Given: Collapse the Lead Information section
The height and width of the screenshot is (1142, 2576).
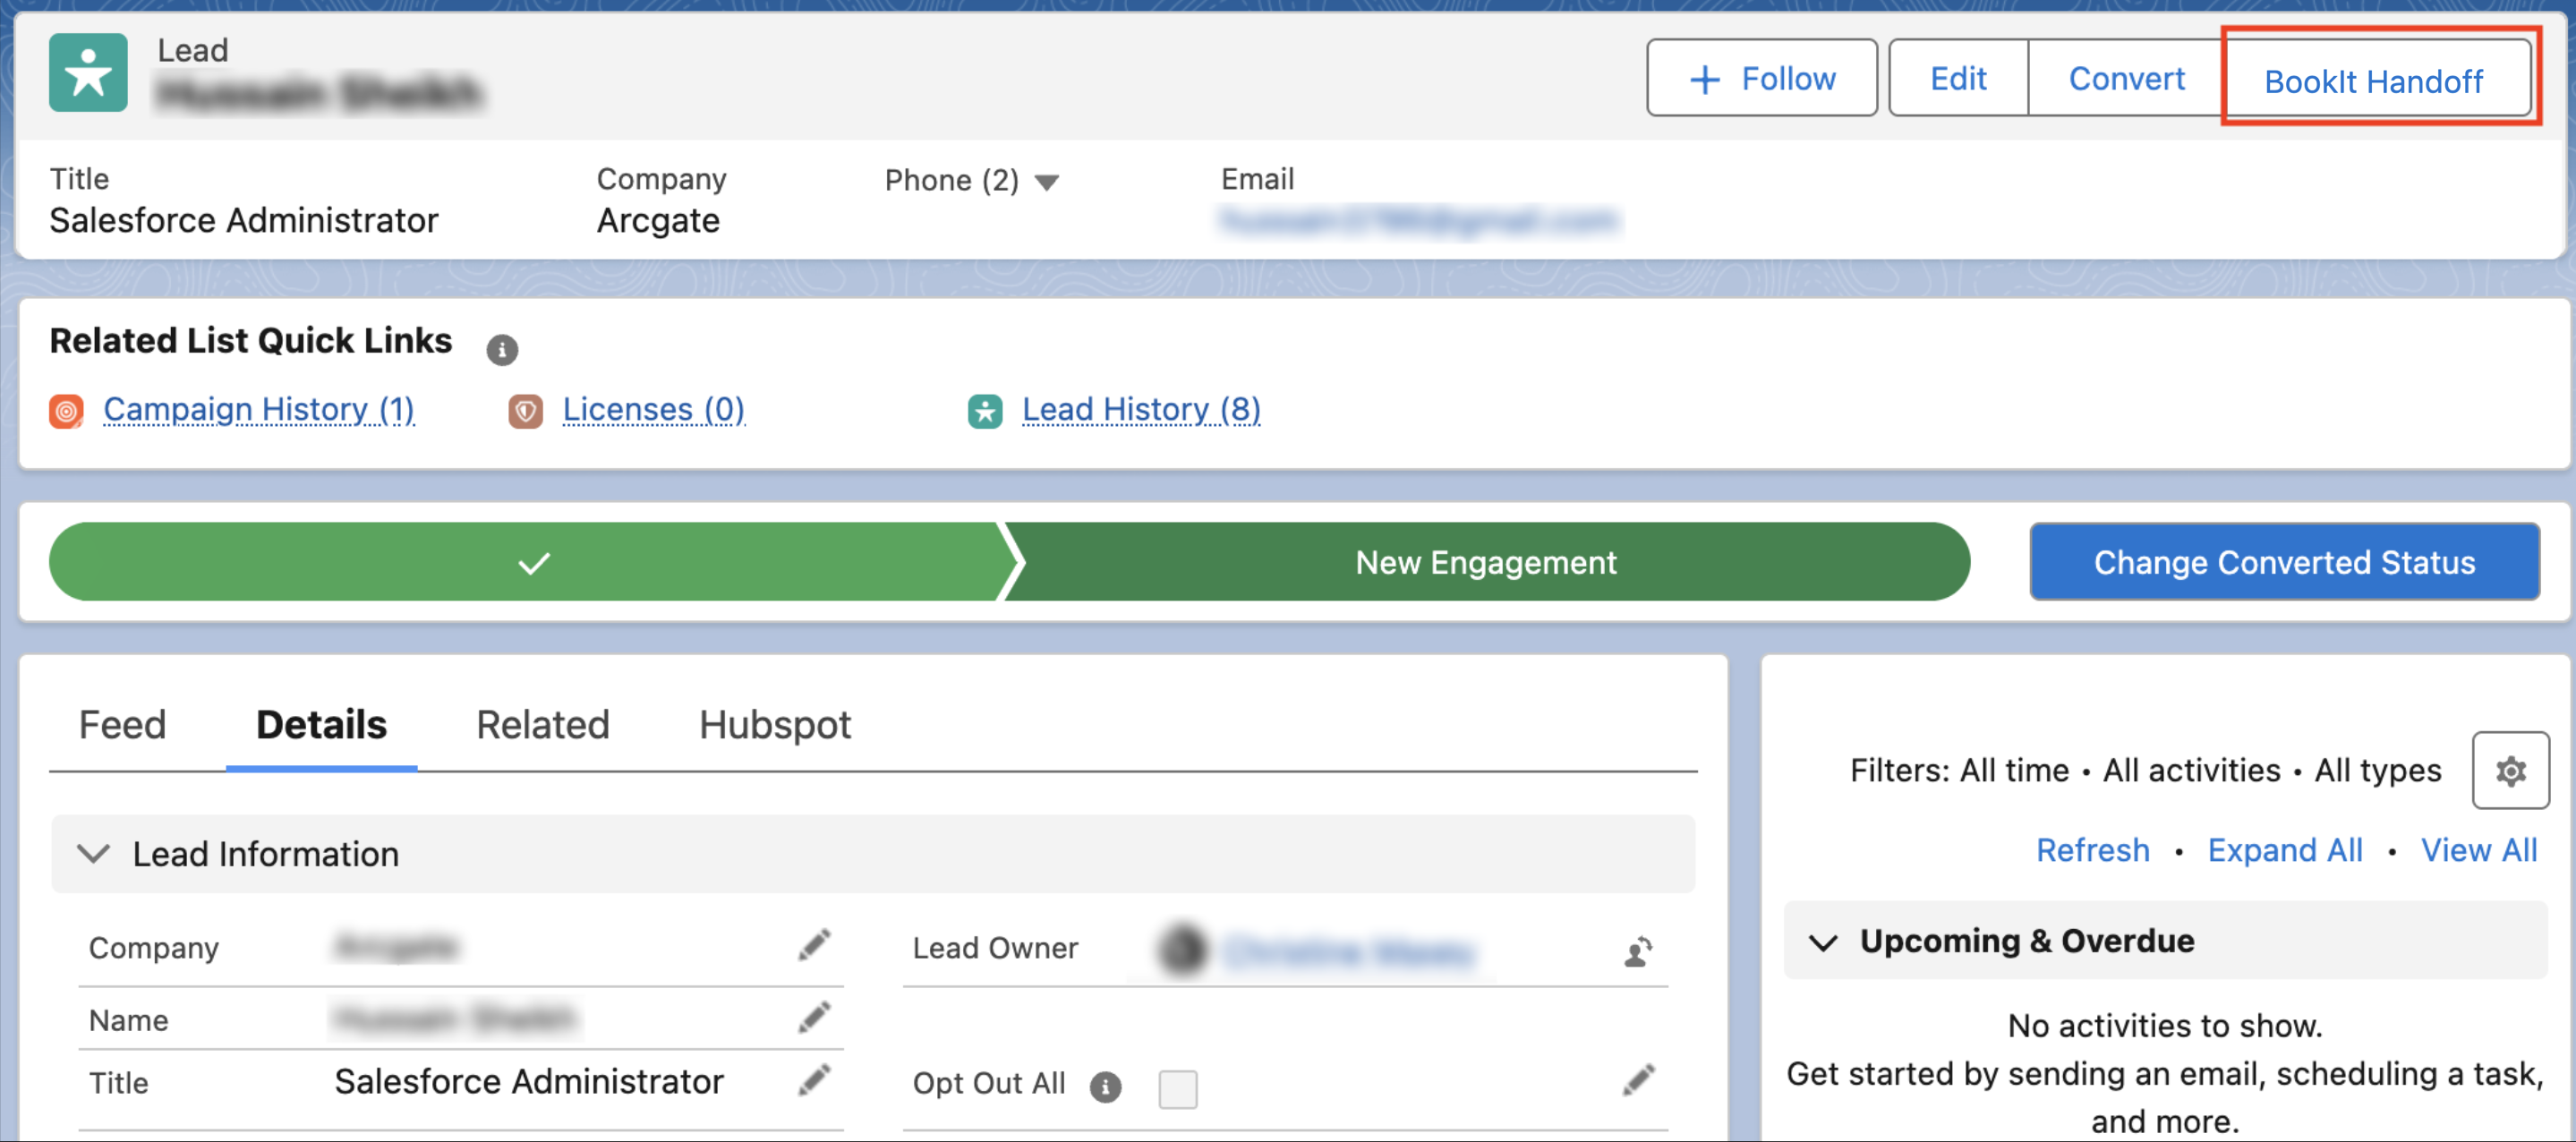Looking at the screenshot, I should point(94,854).
